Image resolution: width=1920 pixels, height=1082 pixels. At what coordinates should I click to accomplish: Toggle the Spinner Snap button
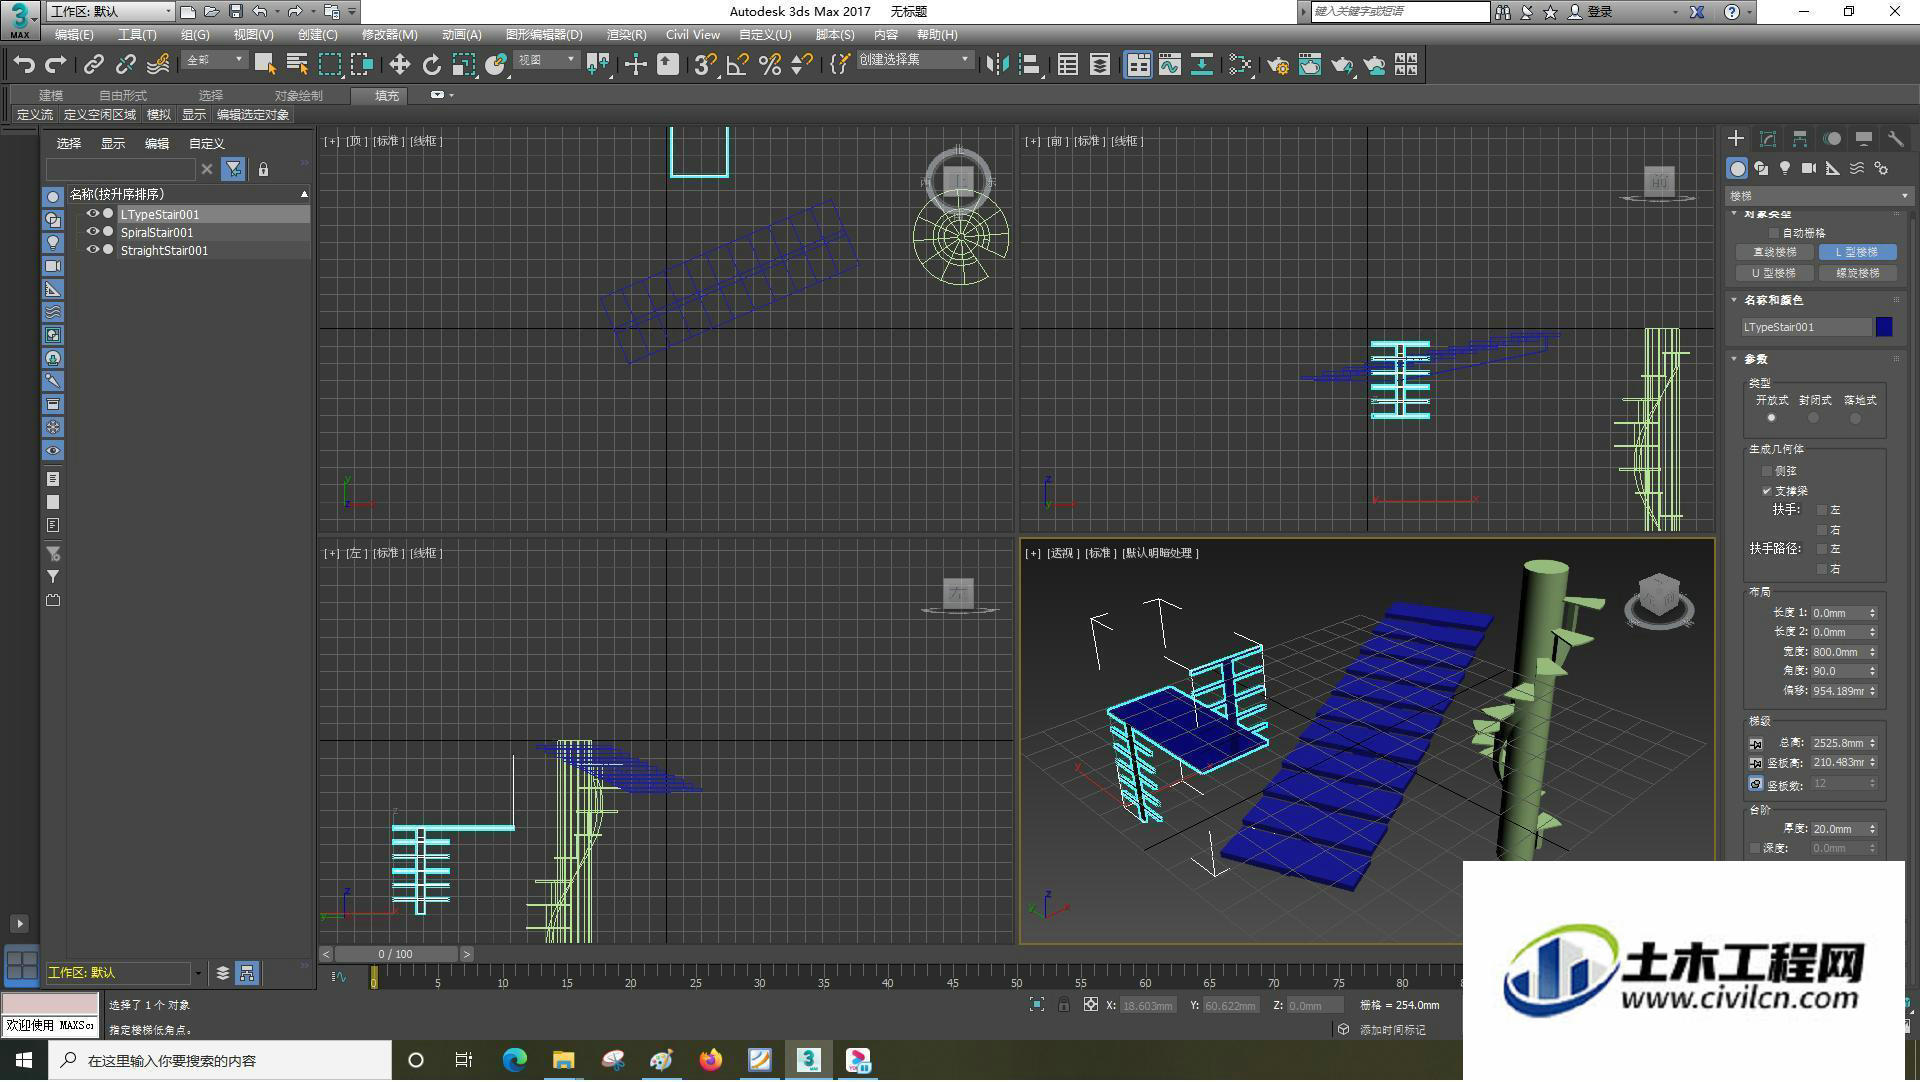801,65
